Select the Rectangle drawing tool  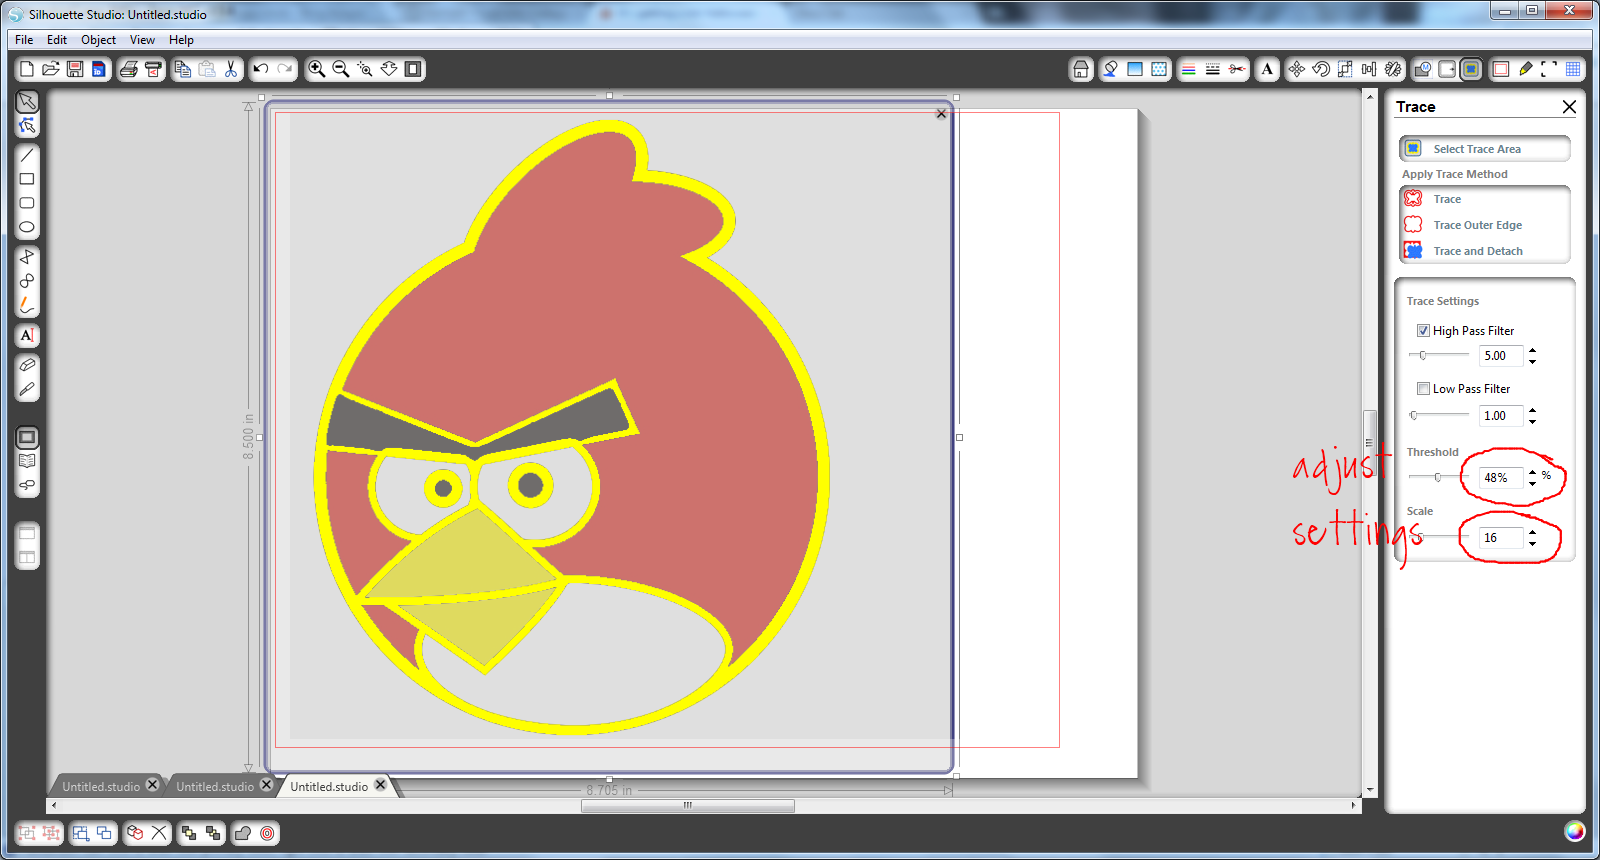pos(27,179)
